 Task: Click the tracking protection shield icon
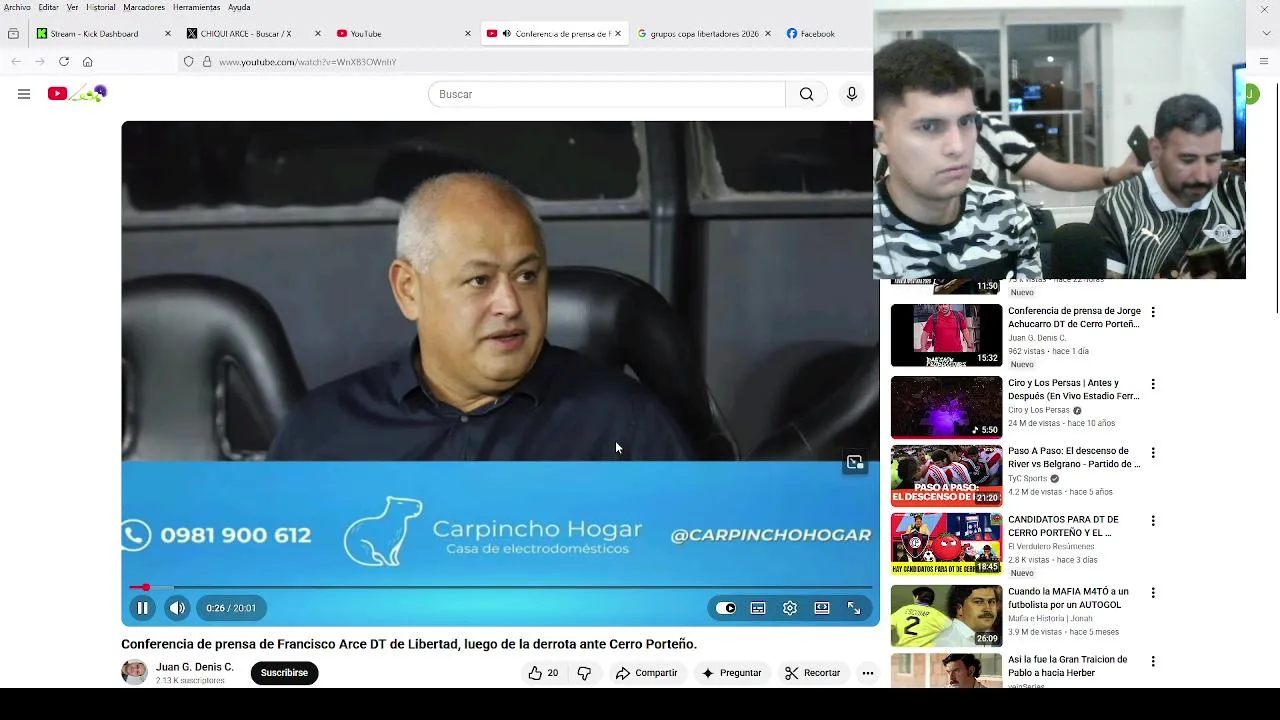pyautogui.click(x=188, y=61)
